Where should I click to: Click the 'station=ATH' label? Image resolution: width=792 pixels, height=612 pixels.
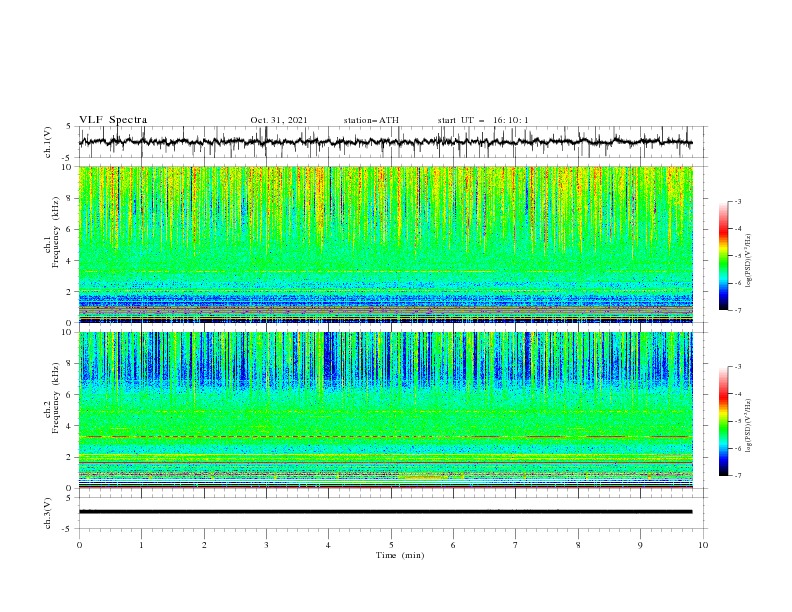[371, 120]
